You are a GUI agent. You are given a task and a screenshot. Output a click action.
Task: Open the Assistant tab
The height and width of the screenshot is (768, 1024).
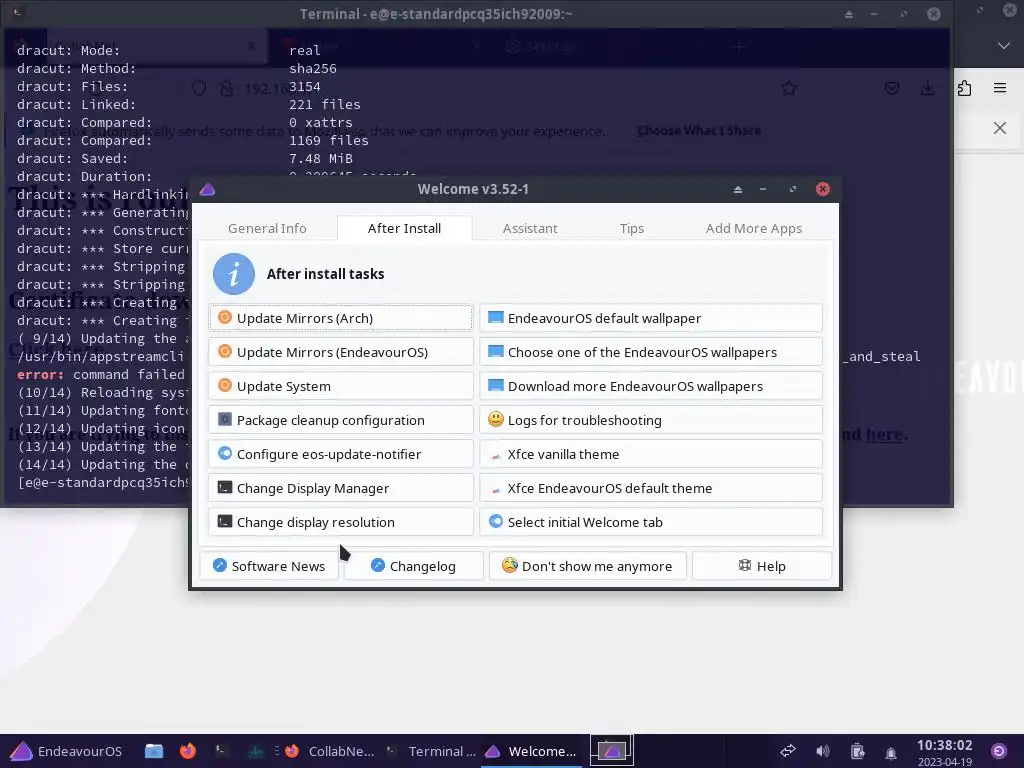pos(530,229)
